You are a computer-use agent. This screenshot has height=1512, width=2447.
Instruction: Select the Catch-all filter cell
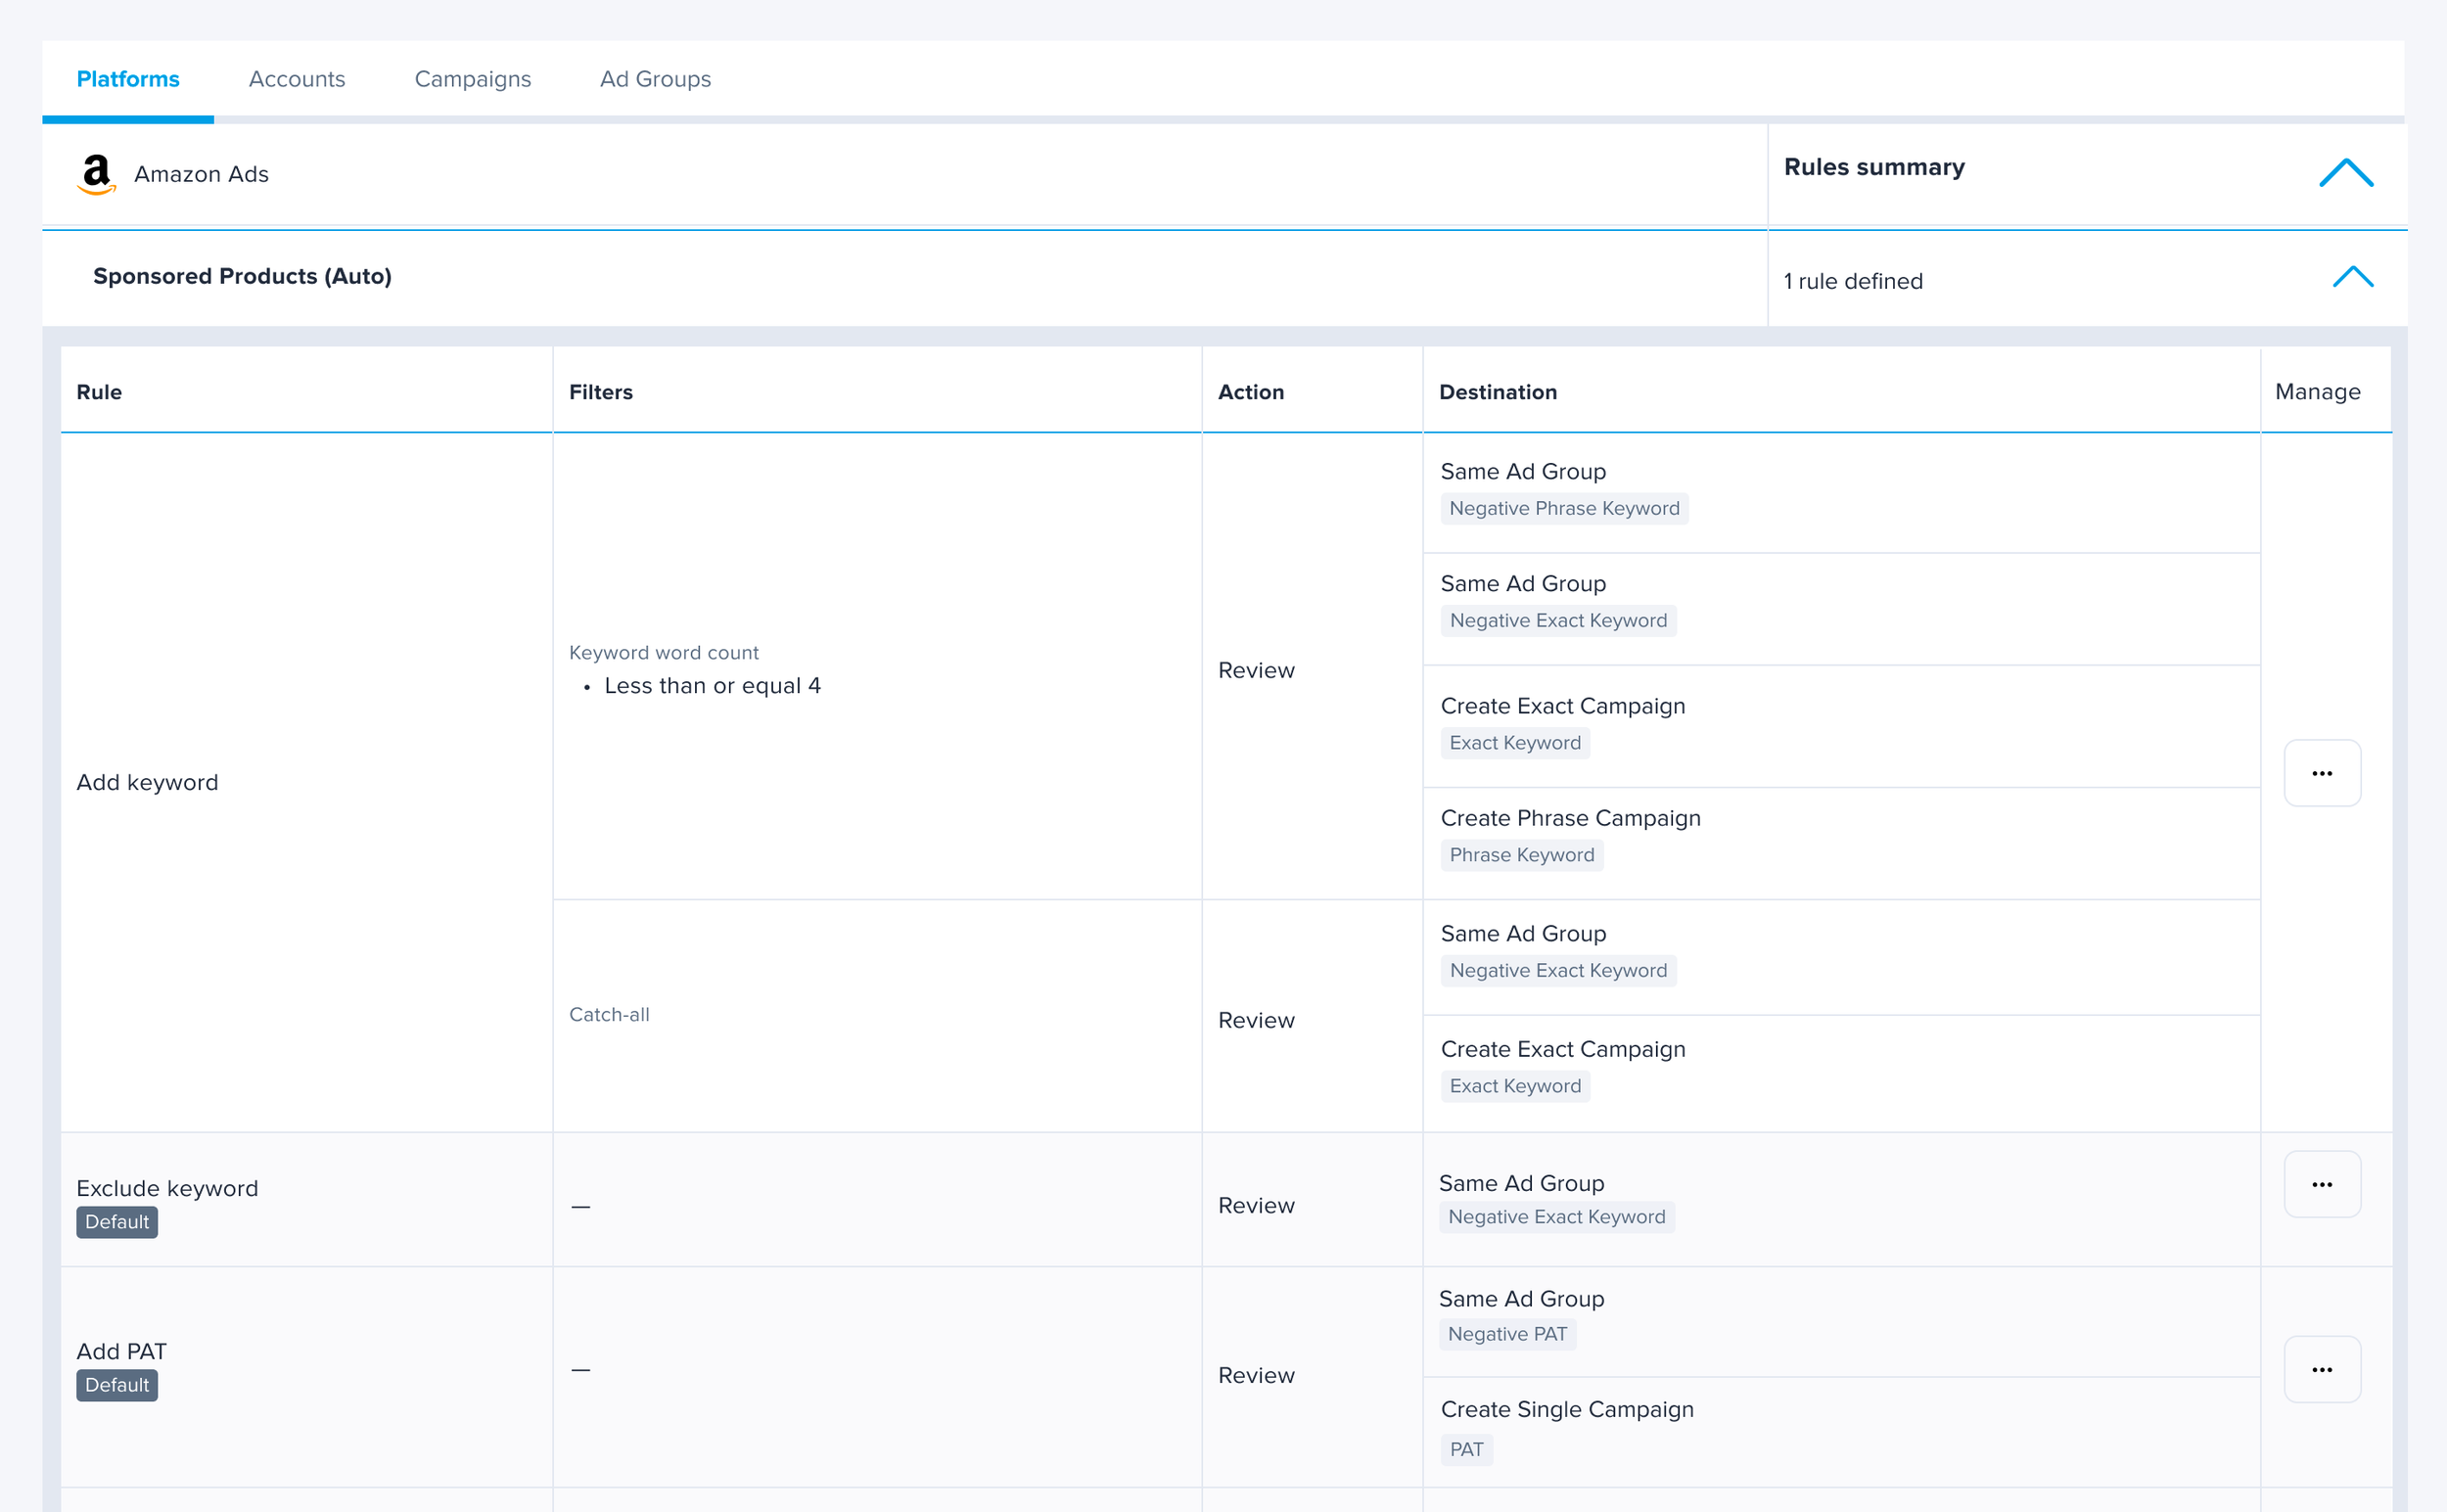(x=609, y=1014)
